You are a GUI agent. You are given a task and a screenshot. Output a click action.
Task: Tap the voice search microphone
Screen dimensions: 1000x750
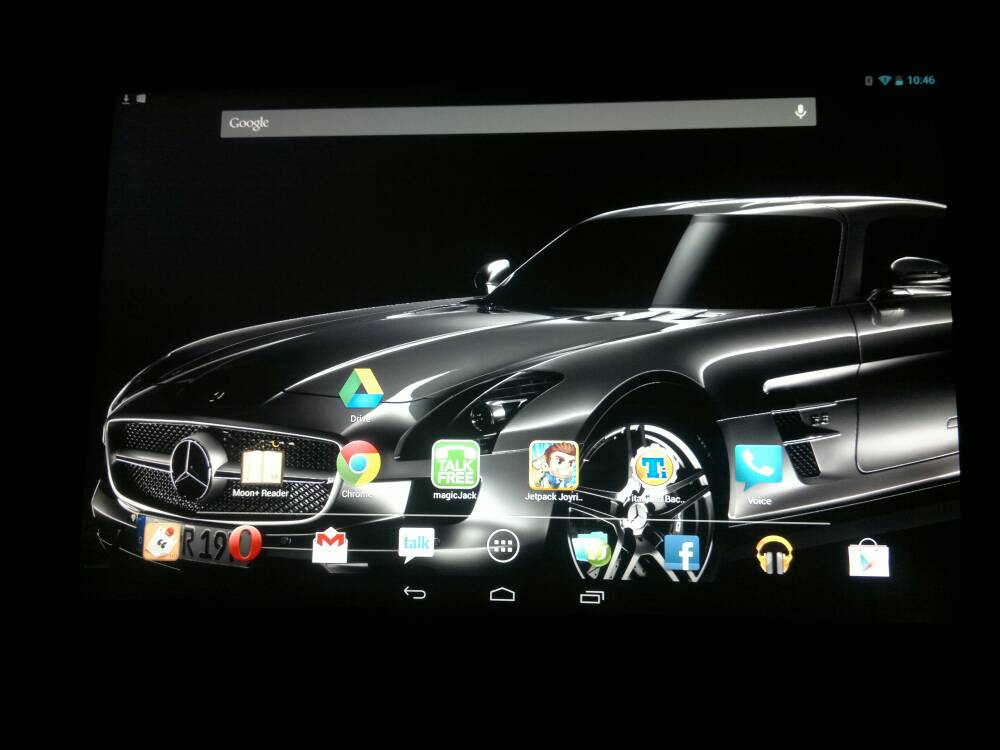pyautogui.click(x=800, y=112)
